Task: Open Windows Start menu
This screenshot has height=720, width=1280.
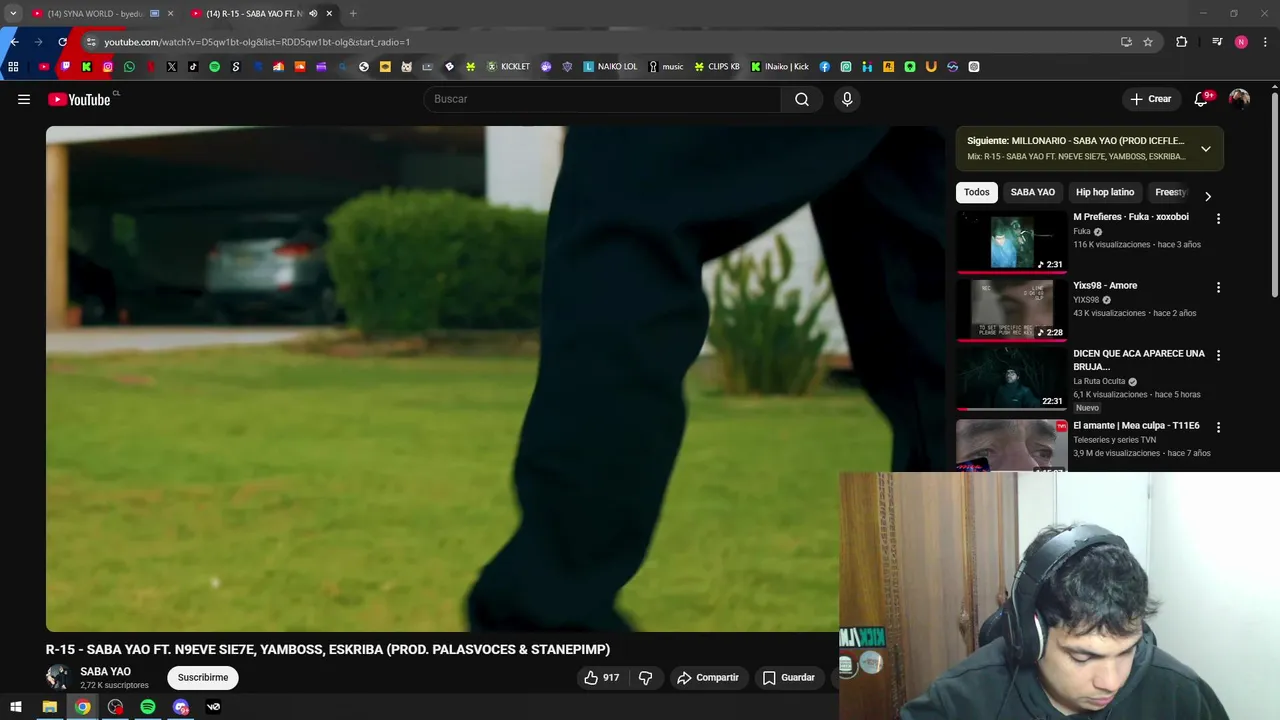Action: coord(15,707)
